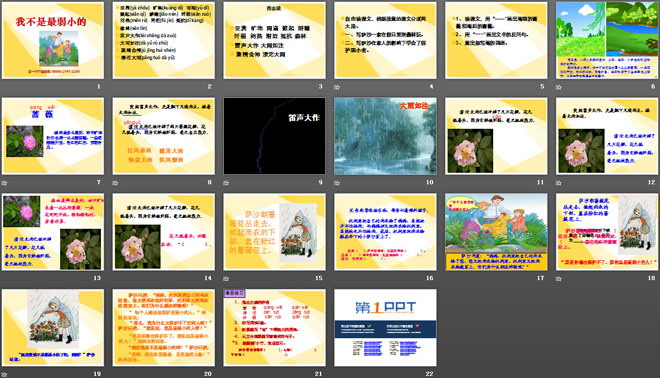Click the animation star icon under slide 6
Screen dimensions: 660x378
tap(559, 87)
